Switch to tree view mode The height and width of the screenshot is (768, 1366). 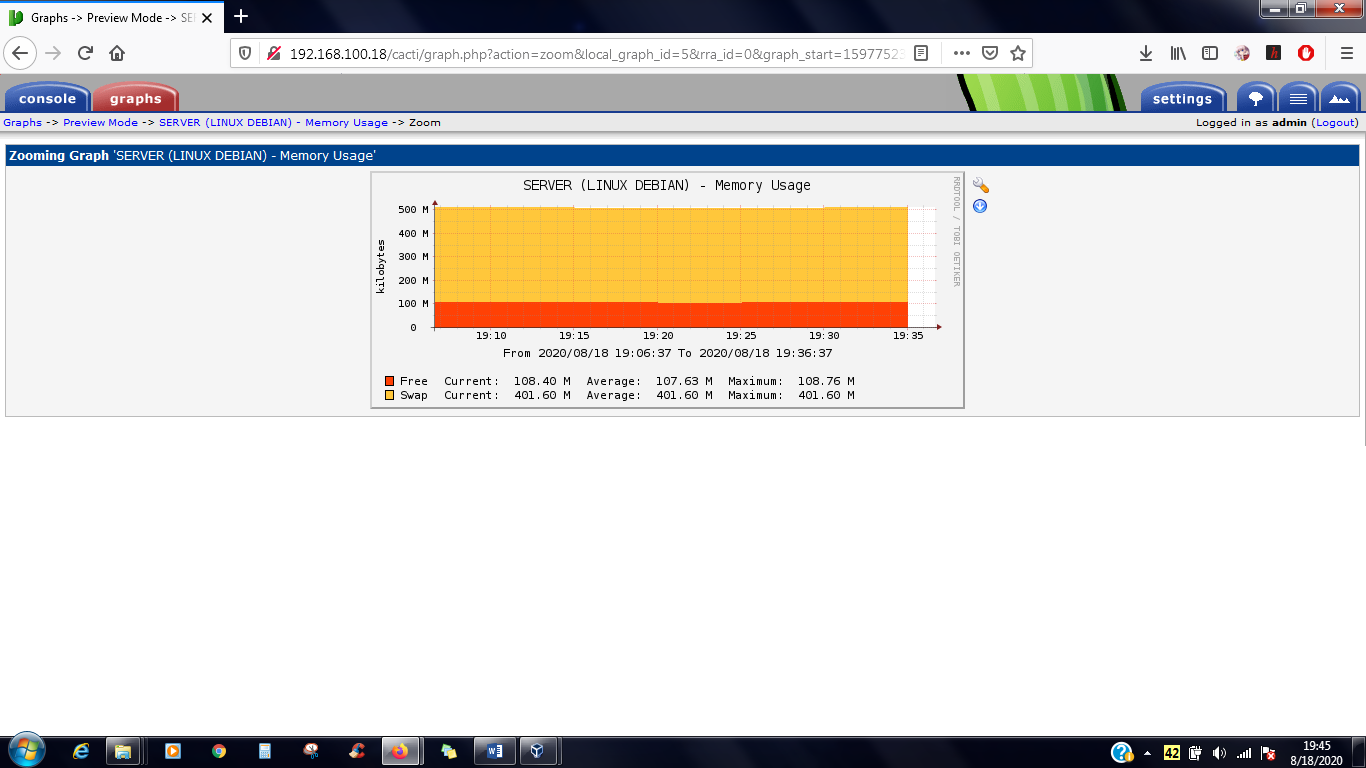pyautogui.click(x=1256, y=98)
